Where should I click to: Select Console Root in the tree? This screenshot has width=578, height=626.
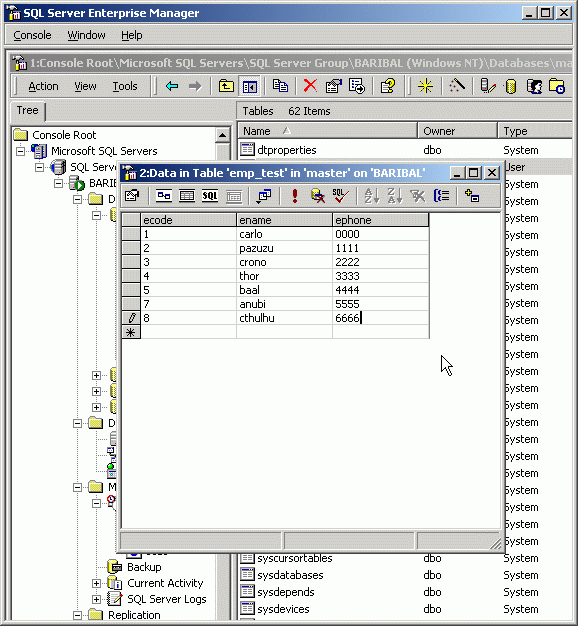tap(64, 135)
